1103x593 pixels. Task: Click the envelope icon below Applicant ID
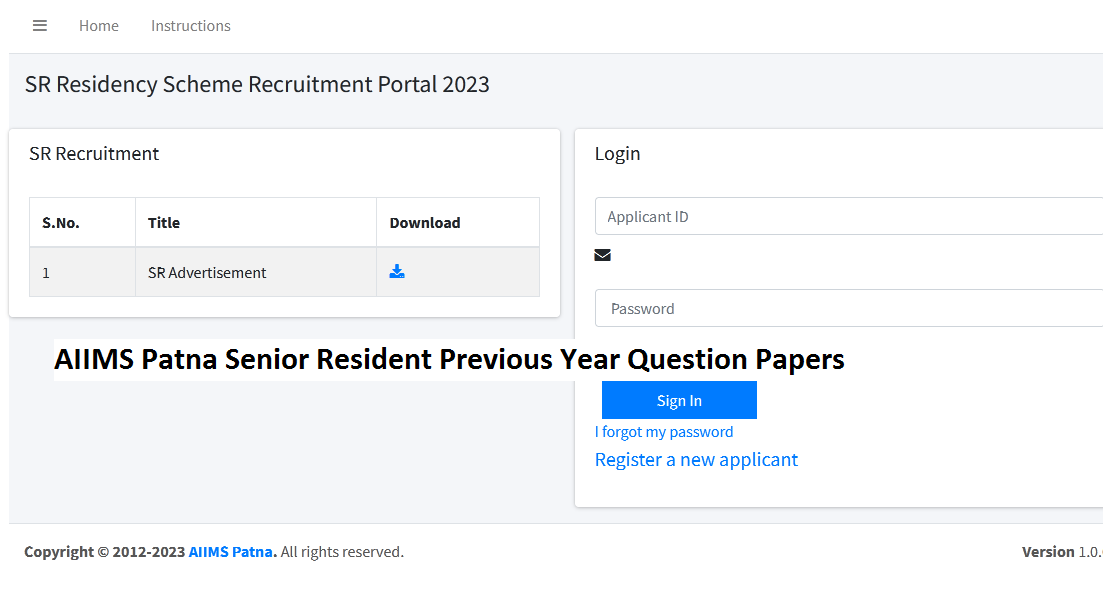(602, 255)
